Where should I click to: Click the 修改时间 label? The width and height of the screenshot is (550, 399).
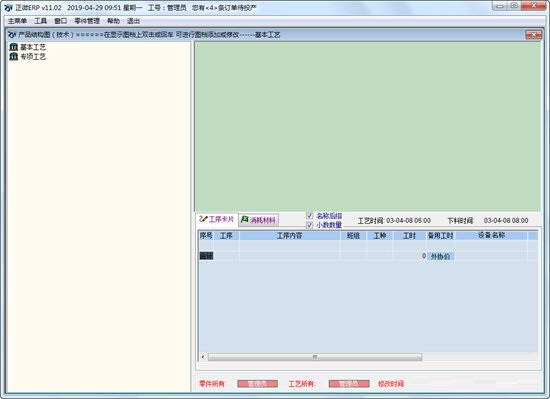[x=391, y=384]
